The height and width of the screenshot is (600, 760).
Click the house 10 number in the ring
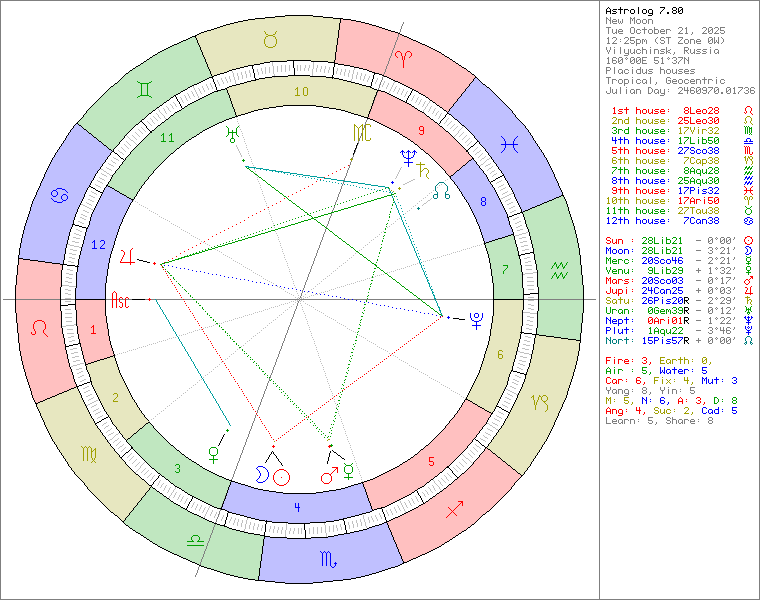click(301, 91)
